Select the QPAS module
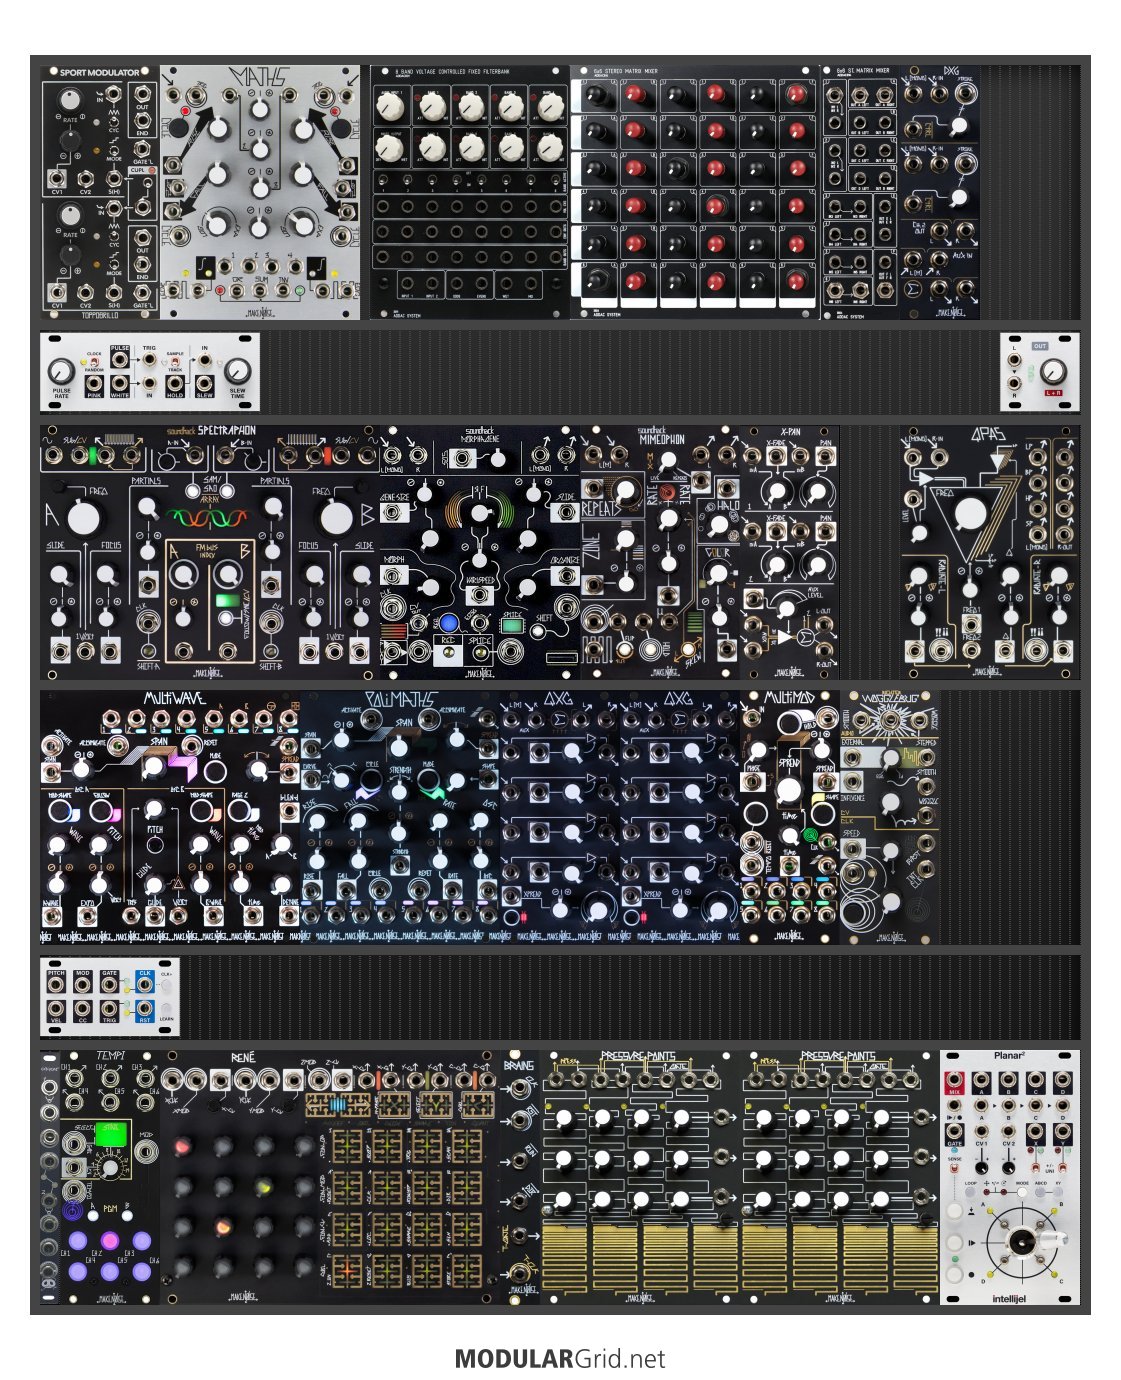Image resolution: width=1121 pixels, height=1380 pixels. tap(990, 552)
